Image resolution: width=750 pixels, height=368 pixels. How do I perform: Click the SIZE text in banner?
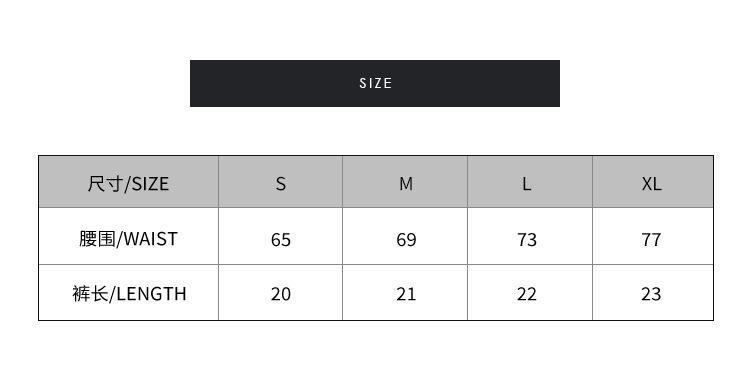(375, 83)
